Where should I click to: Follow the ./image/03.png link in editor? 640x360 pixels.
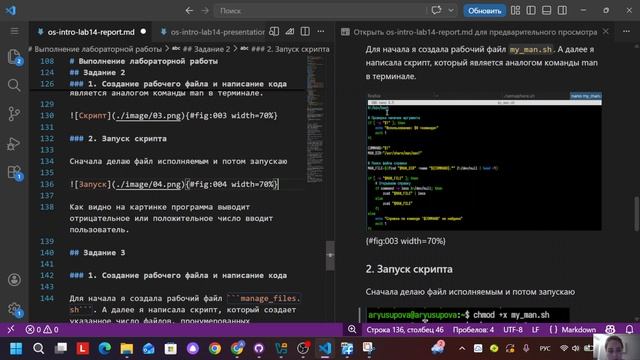[148, 116]
